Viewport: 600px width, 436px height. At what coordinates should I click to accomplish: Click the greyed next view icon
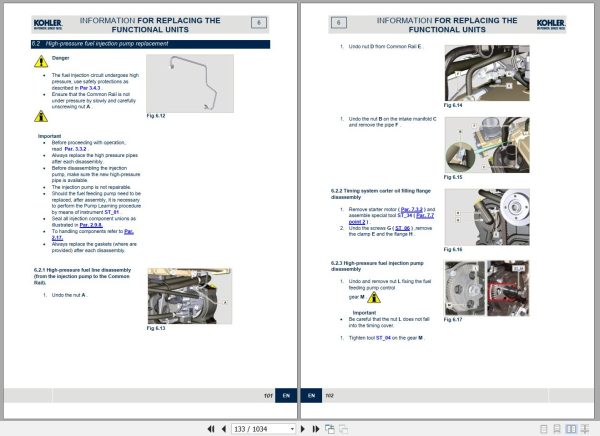[x=344, y=429]
